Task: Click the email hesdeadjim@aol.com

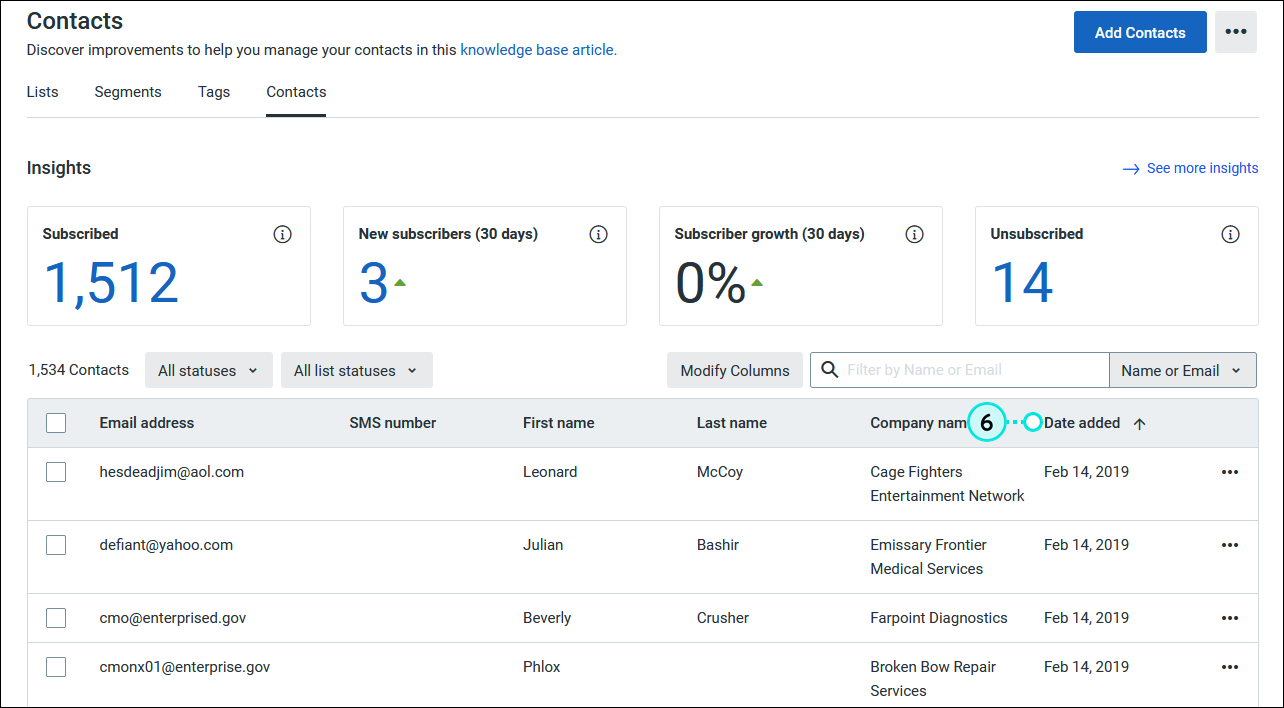Action: pos(172,472)
